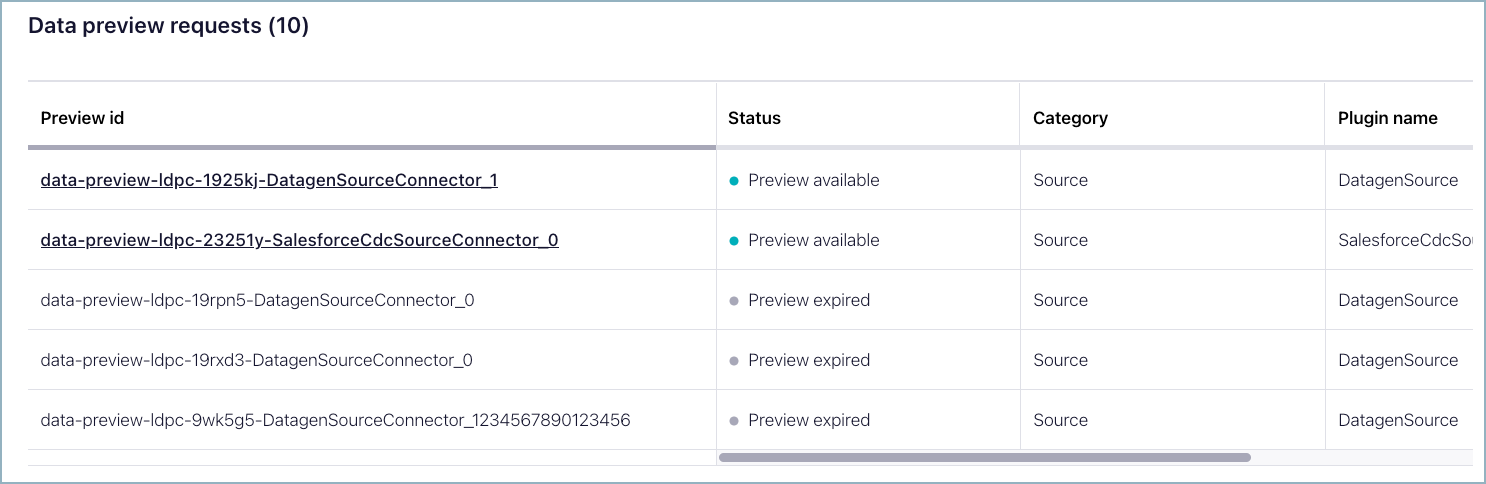Sort by Category column header
The width and height of the screenshot is (1486, 484).
tap(1070, 118)
